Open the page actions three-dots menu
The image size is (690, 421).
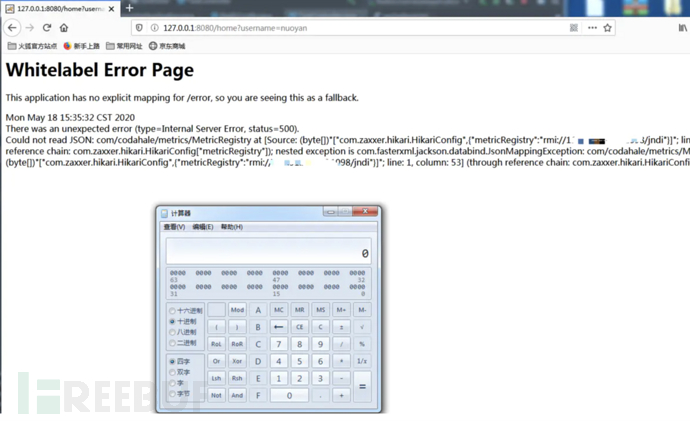click(592, 28)
